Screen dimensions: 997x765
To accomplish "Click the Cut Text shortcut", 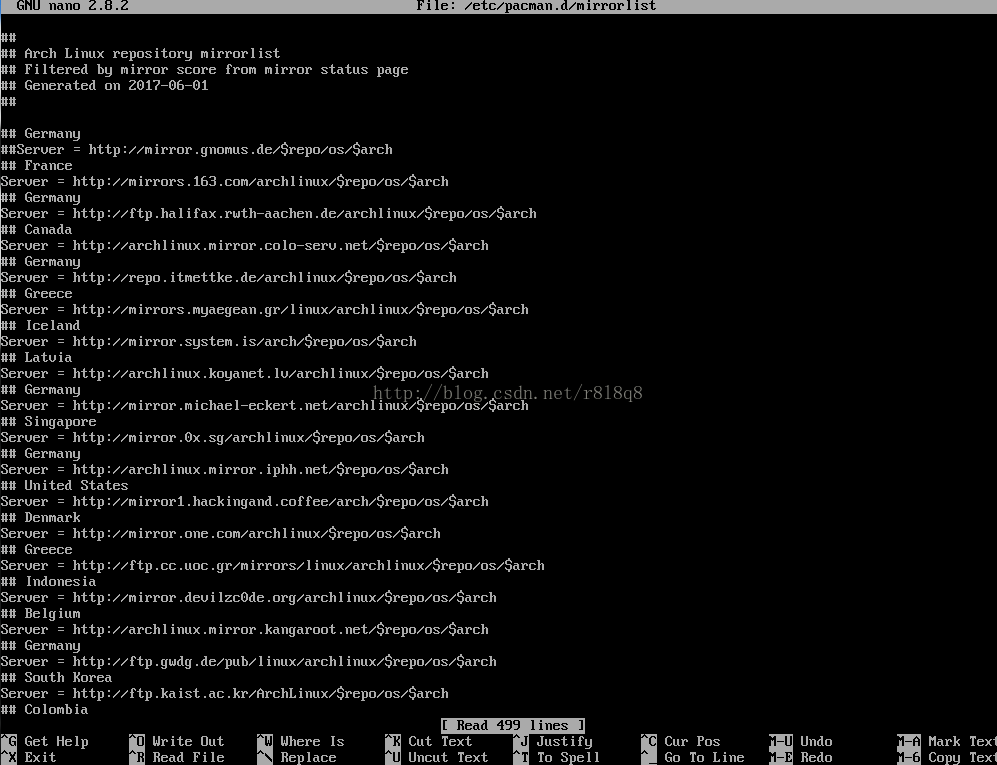I will coord(429,741).
